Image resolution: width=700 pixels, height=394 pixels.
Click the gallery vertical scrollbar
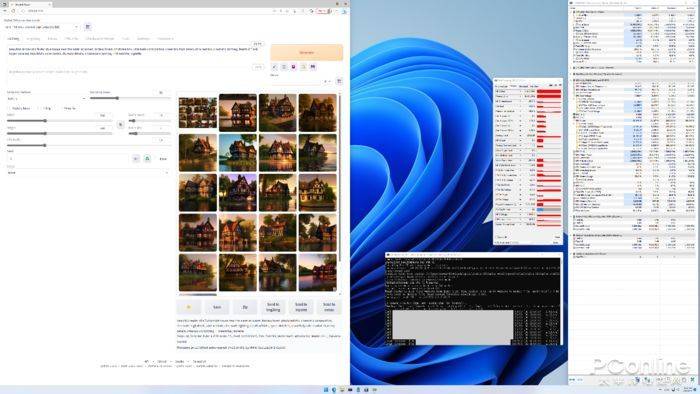(x=339, y=178)
